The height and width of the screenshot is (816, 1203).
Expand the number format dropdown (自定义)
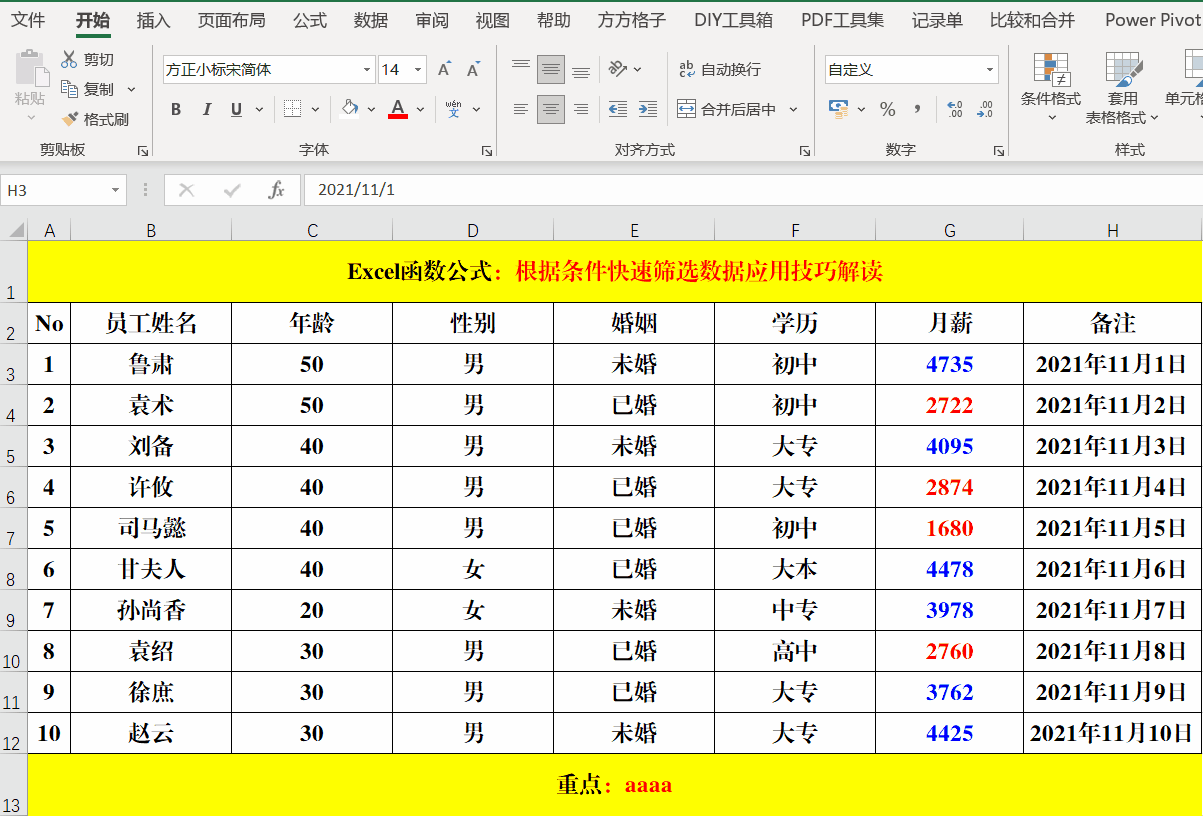pyautogui.click(x=990, y=69)
